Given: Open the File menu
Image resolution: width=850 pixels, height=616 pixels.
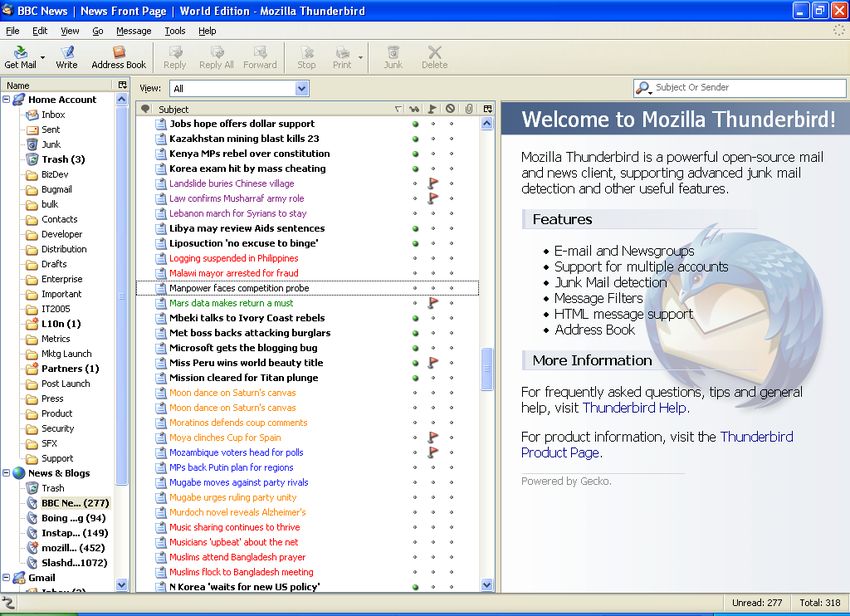Looking at the screenshot, I should 12,31.
